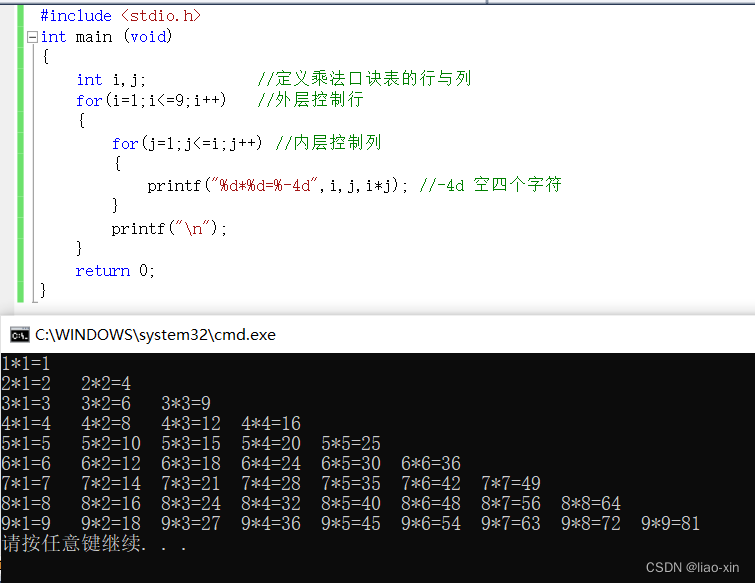
Task: Click console output '9*9=81'
Action: click(x=670, y=523)
